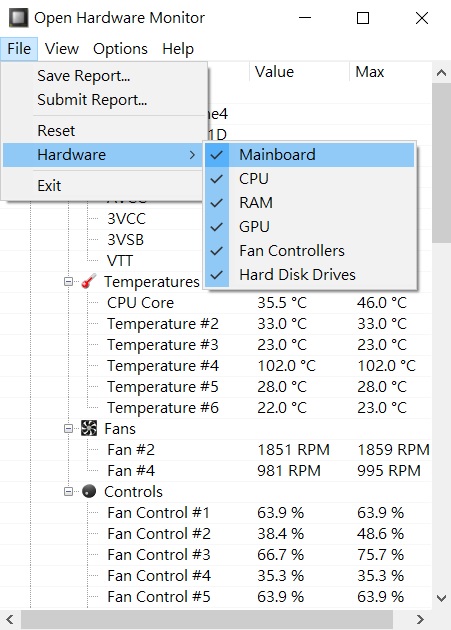Collapse the Temperatures tree node

coord(69,282)
